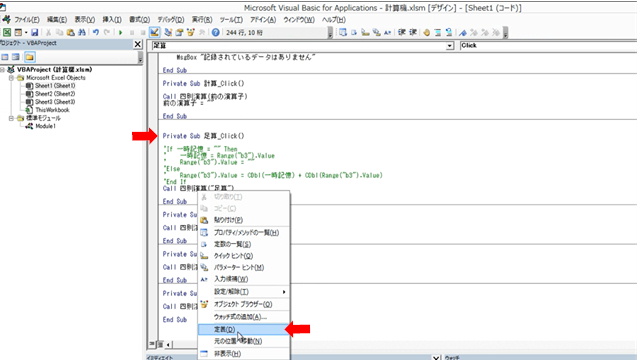The height and width of the screenshot is (360, 640).
Task: Click Quick Info icon in Edit toolbar
Action: (365, 32)
